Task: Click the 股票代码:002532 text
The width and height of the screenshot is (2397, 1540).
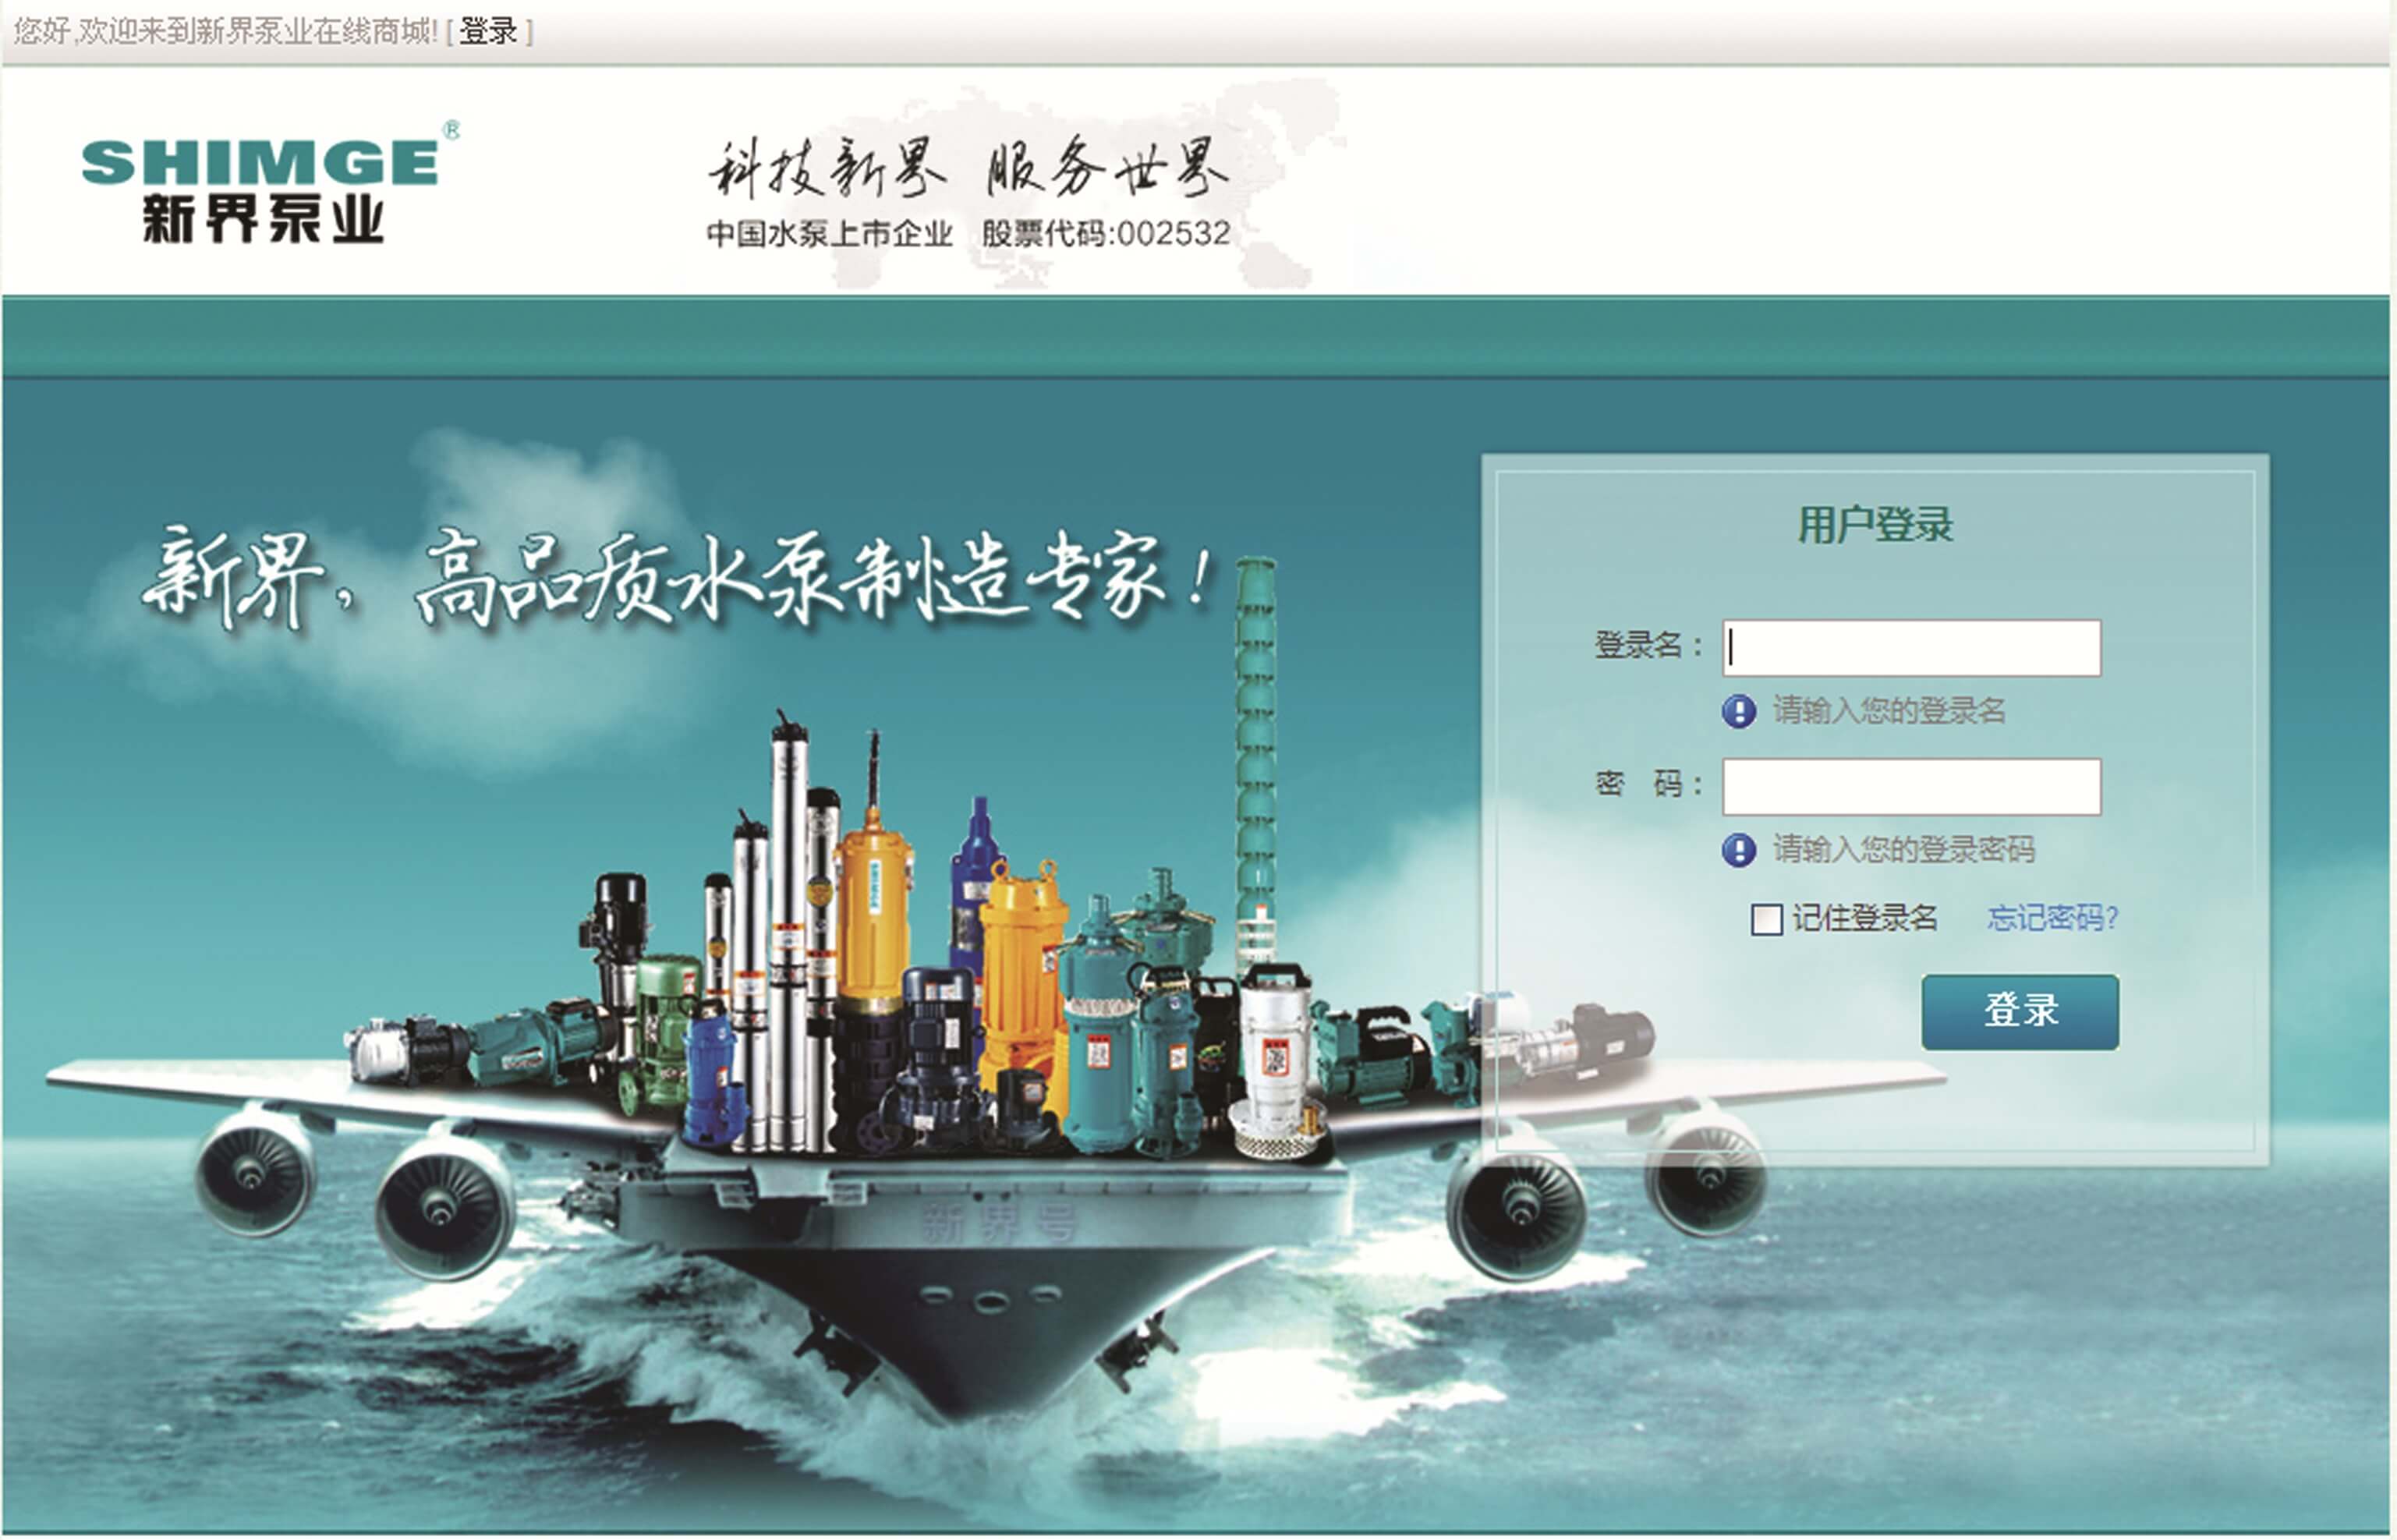Action: (x=1105, y=234)
